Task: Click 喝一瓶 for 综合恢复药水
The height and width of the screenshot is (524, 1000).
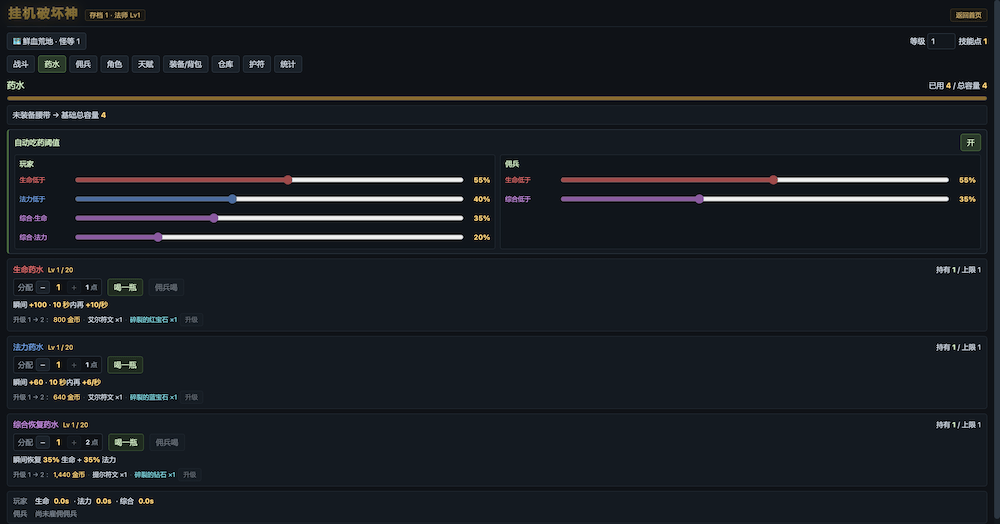Action: click(x=126, y=442)
